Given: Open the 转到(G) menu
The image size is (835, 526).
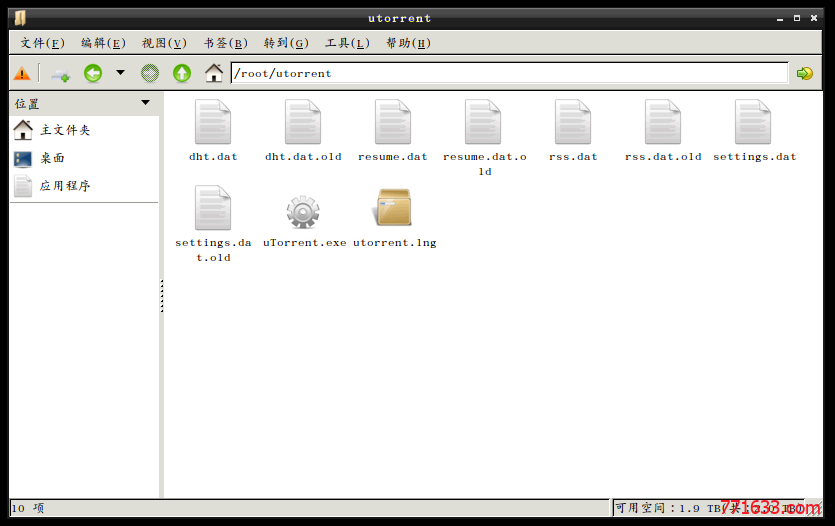Looking at the screenshot, I should click(x=286, y=43).
